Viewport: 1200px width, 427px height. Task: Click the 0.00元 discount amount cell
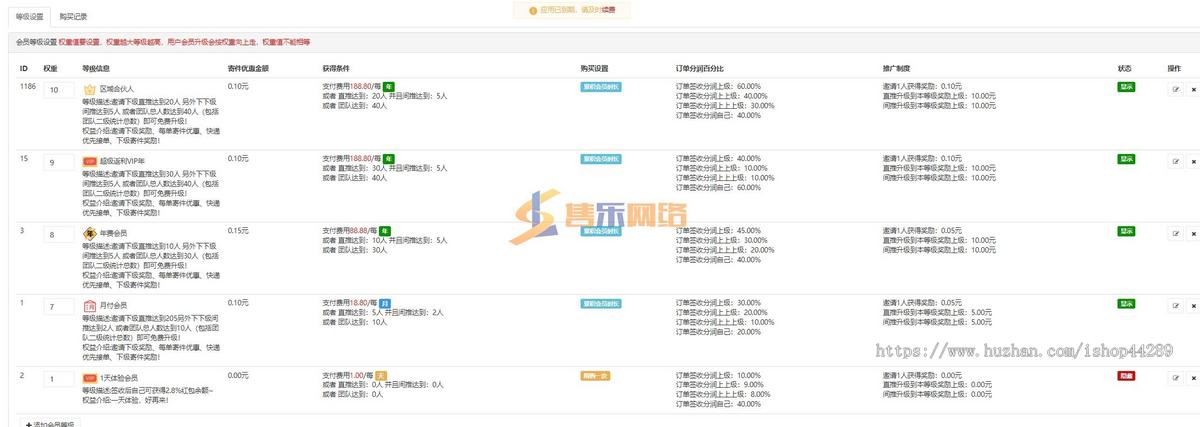(x=238, y=375)
